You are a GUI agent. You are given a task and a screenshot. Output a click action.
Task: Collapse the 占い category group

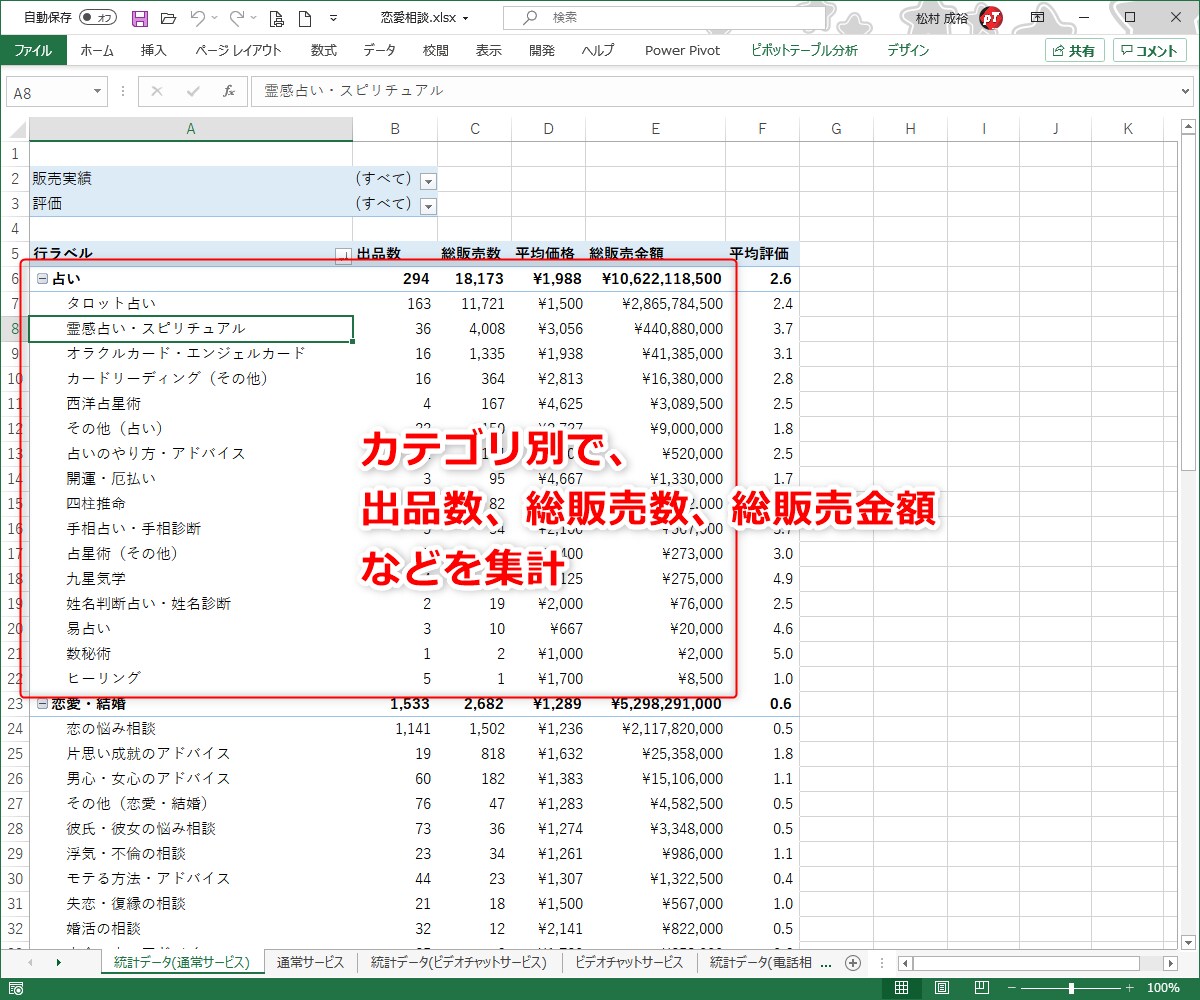pyautogui.click(x=42, y=279)
